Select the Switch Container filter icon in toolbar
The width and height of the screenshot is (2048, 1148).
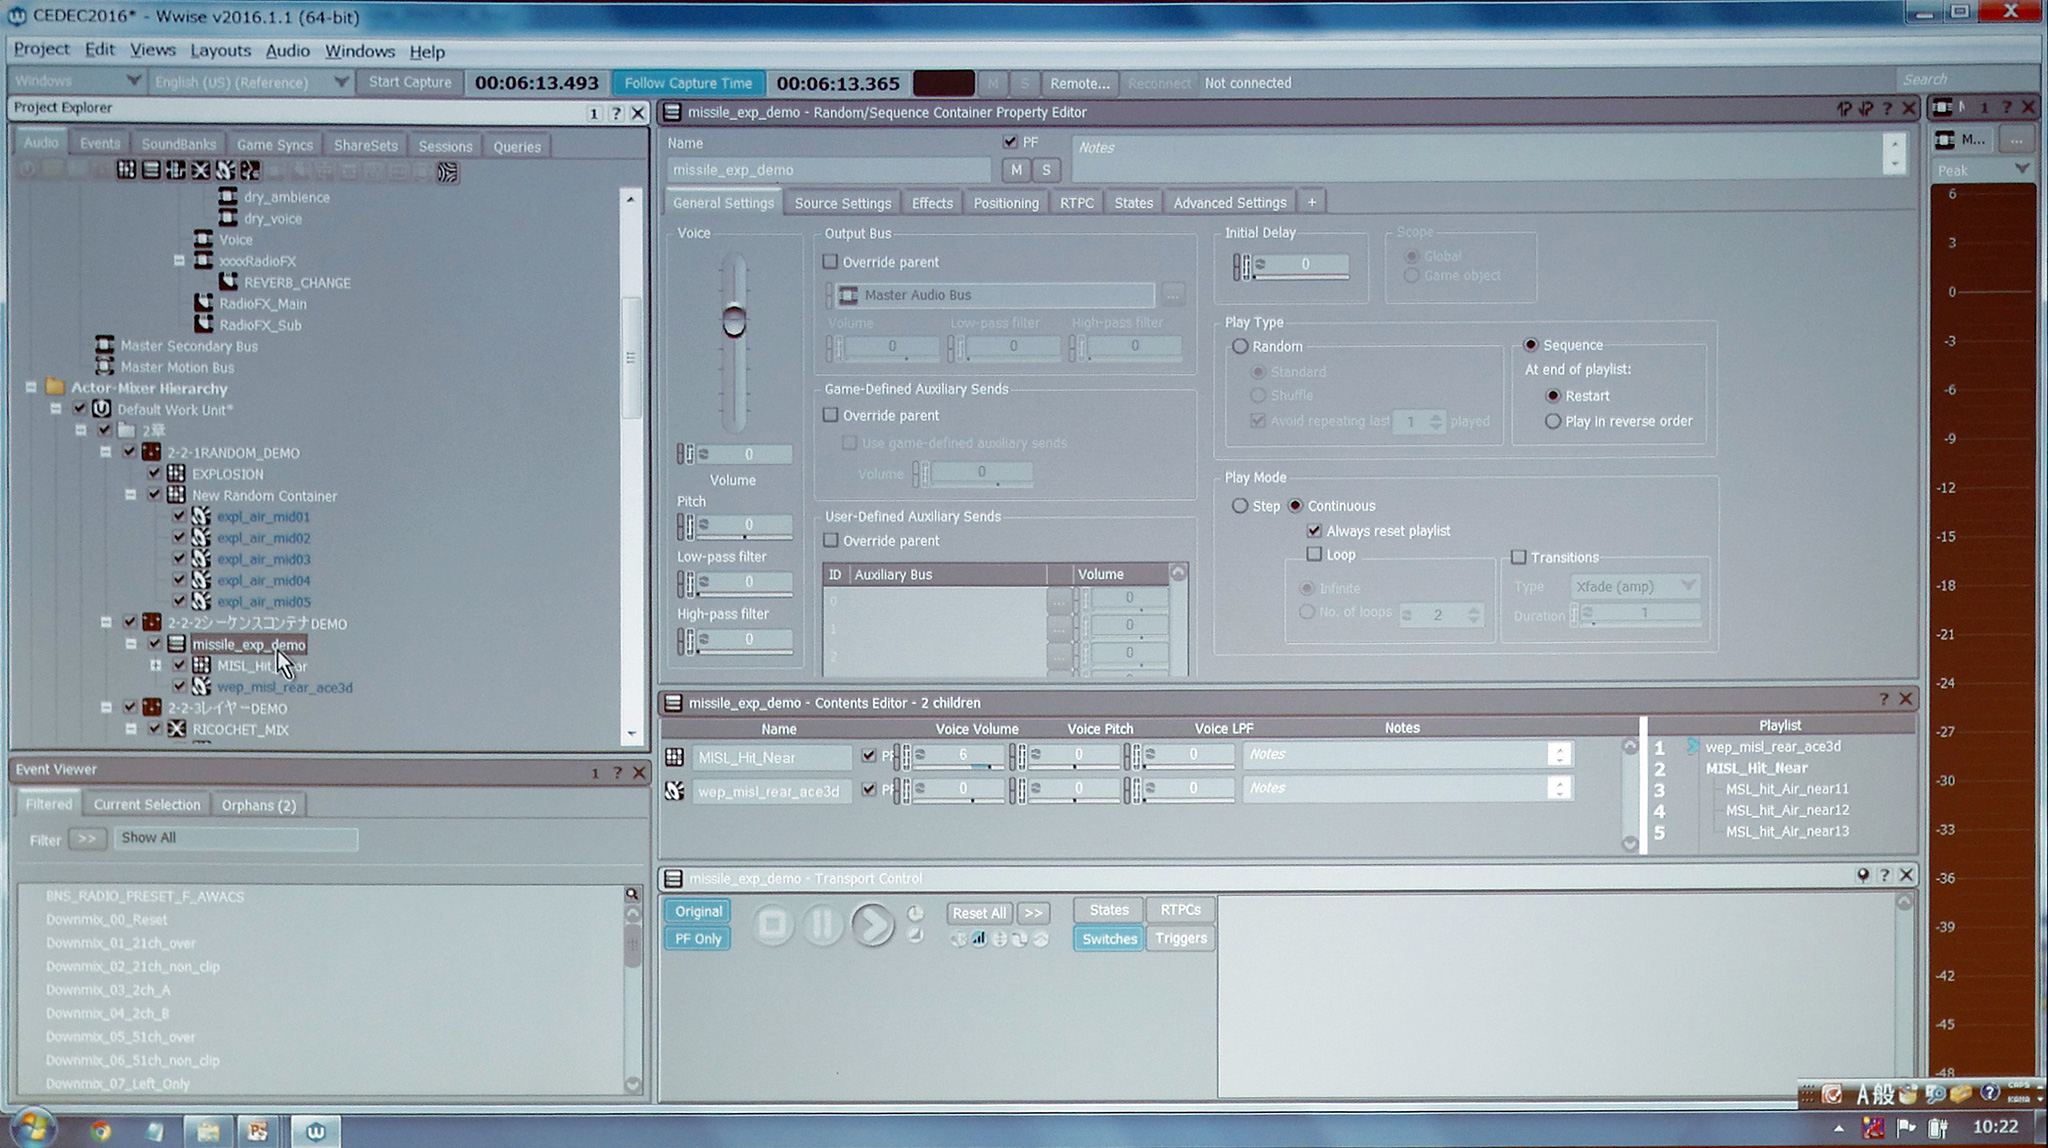pyautogui.click(x=176, y=171)
